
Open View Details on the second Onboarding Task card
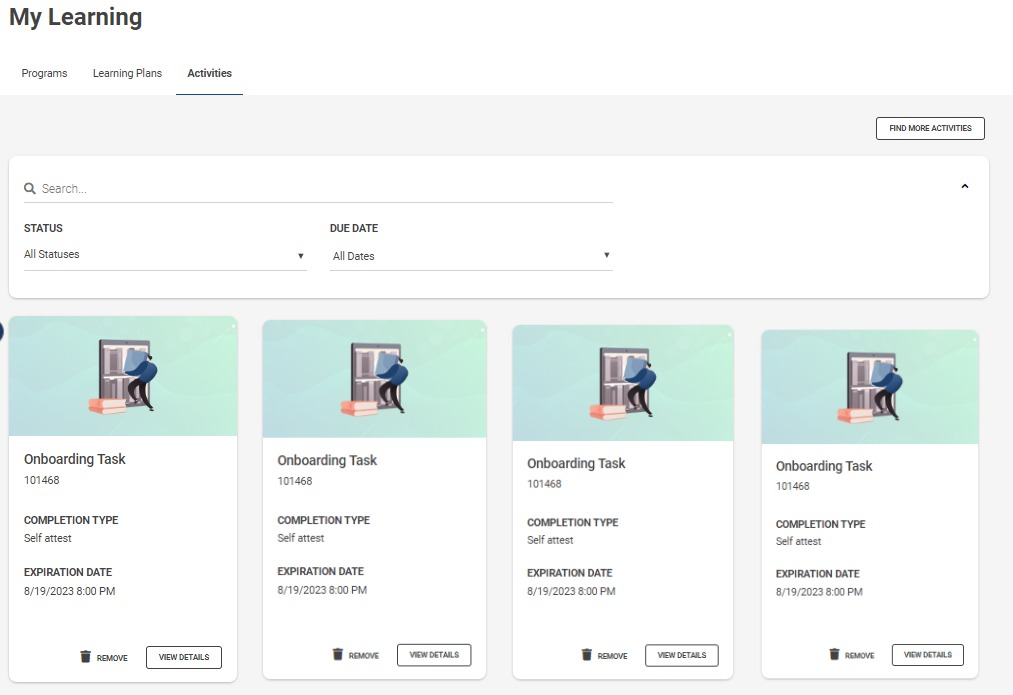coord(434,655)
